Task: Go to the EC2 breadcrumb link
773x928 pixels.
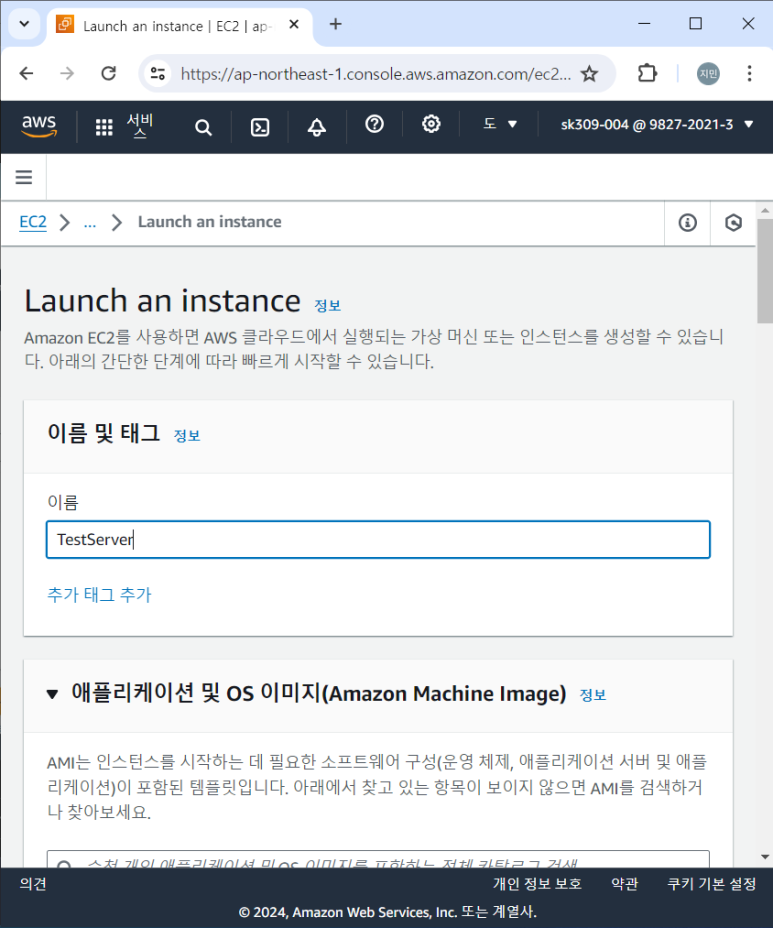Action: [x=33, y=222]
